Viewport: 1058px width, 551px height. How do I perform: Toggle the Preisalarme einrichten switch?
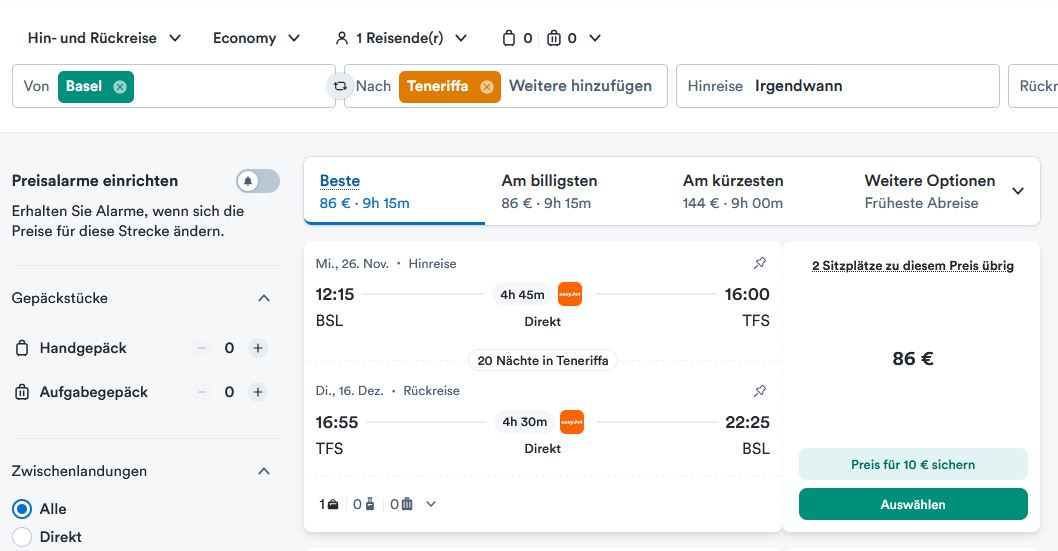click(x=258, y=181)
